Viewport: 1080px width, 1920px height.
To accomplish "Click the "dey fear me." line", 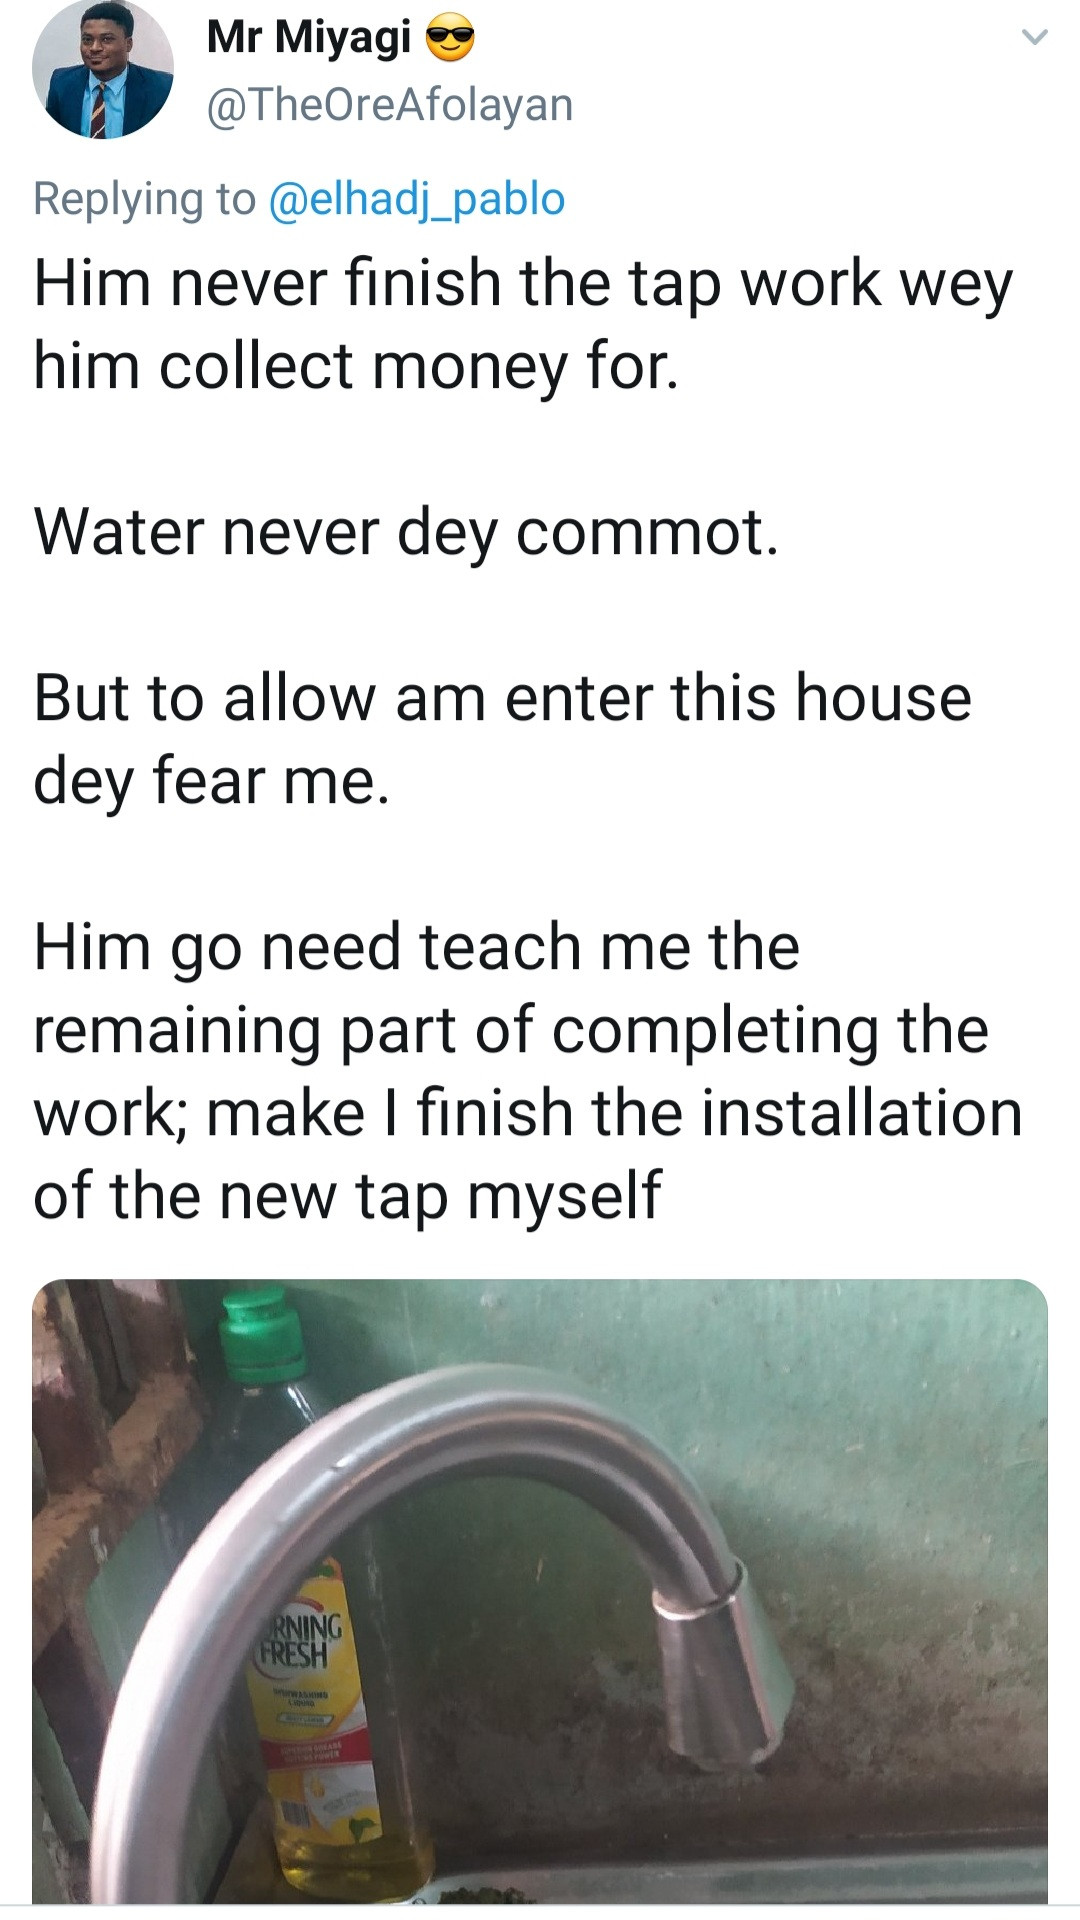I will (211, 781).
